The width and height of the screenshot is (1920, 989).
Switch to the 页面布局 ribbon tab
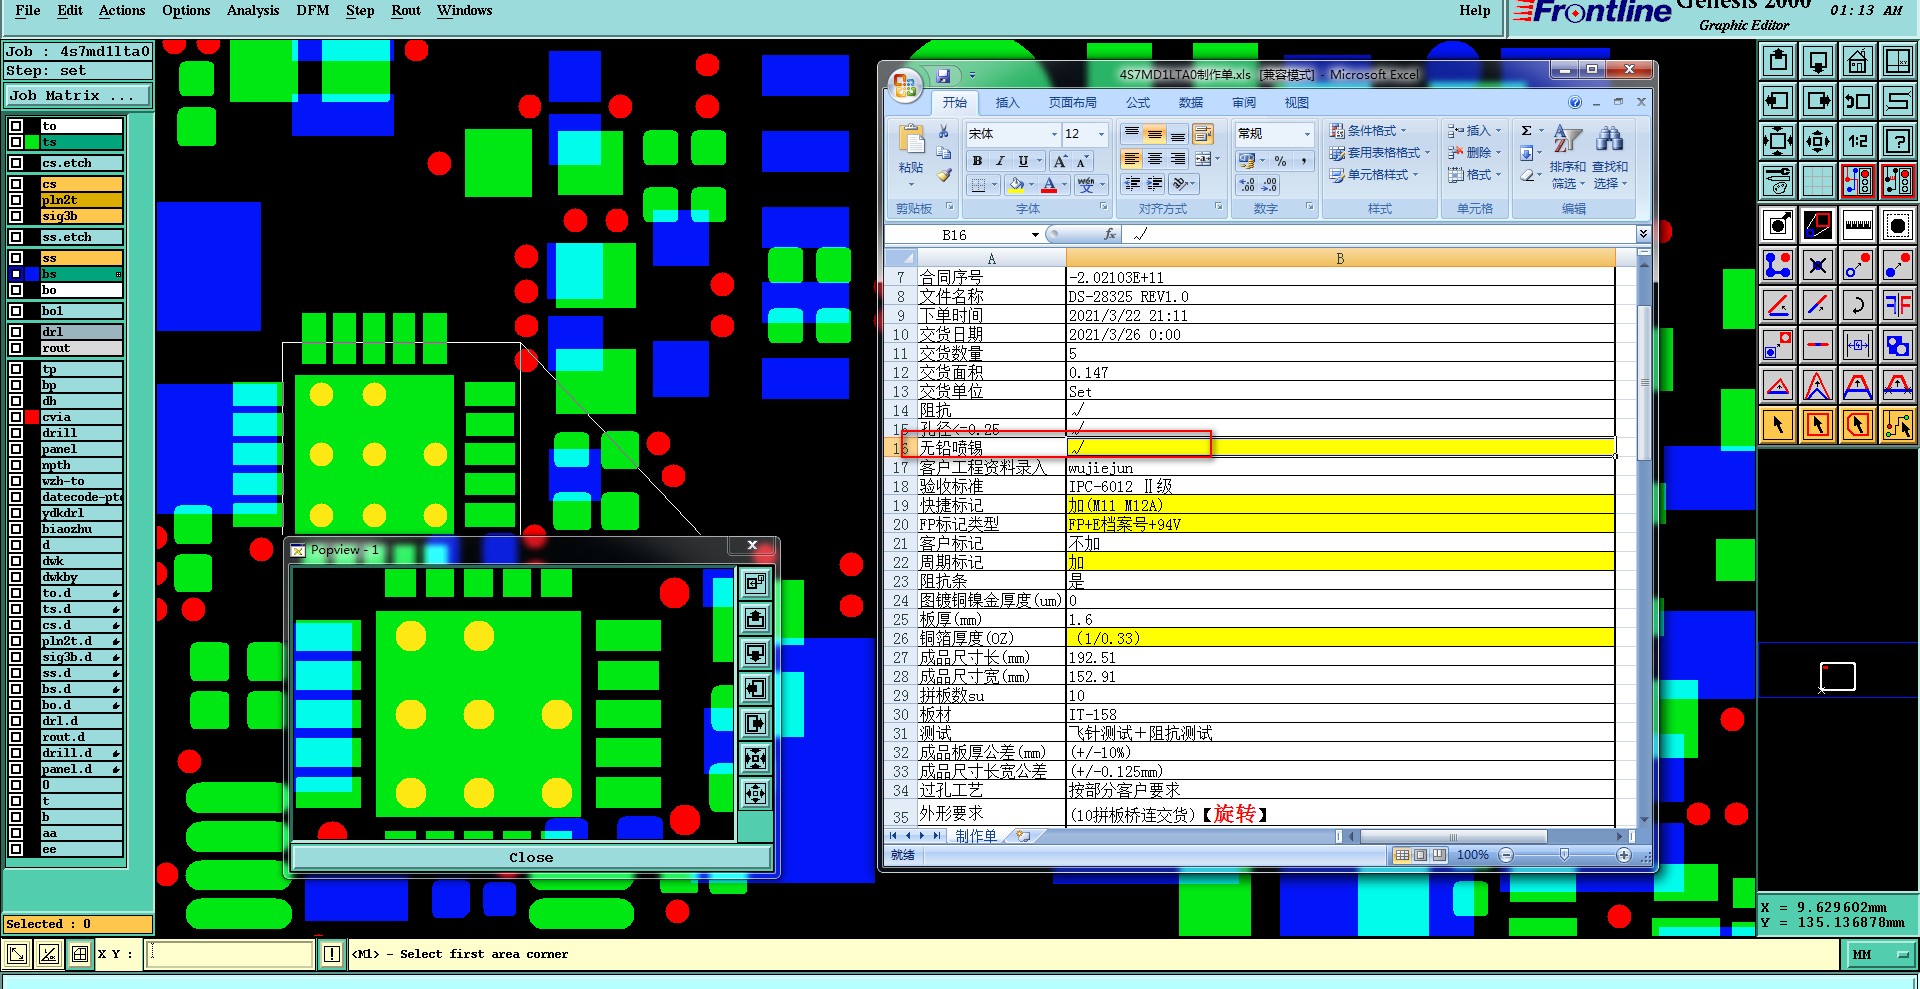(x=1072, y=102)
